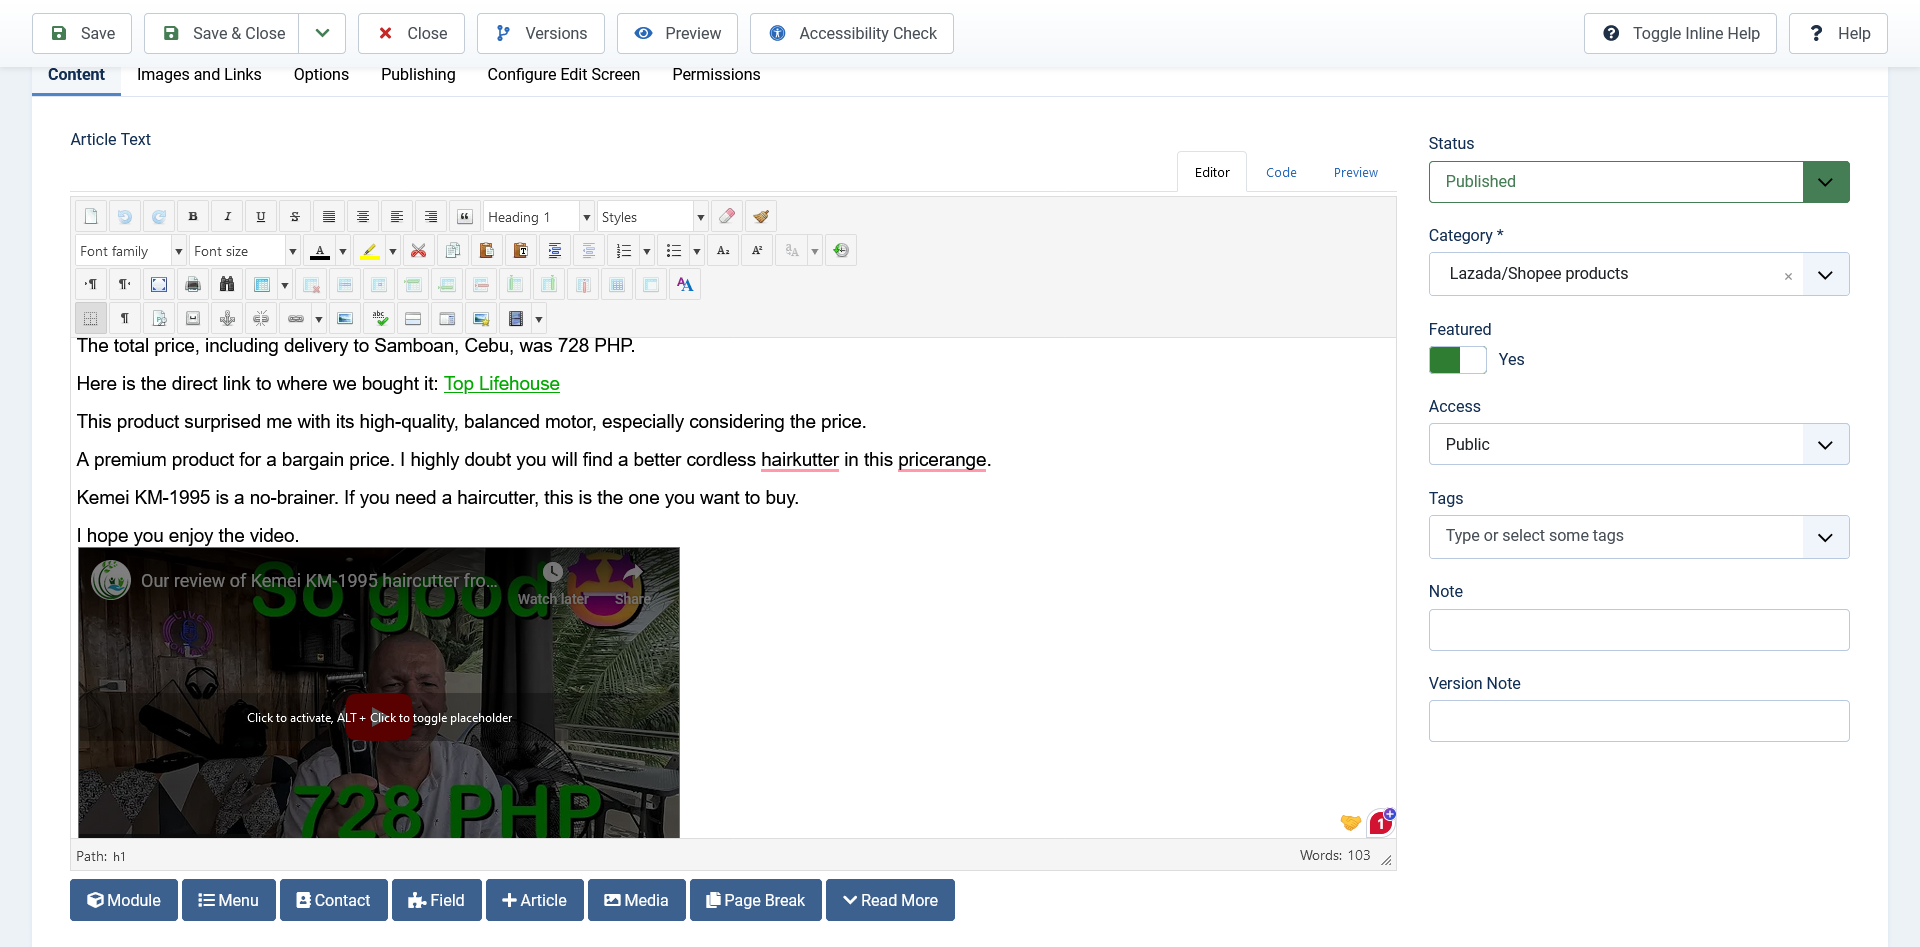Switch to the Permissions tab
The width and height of the screenshot is (1920, 947).
click(x=716, y=75)
